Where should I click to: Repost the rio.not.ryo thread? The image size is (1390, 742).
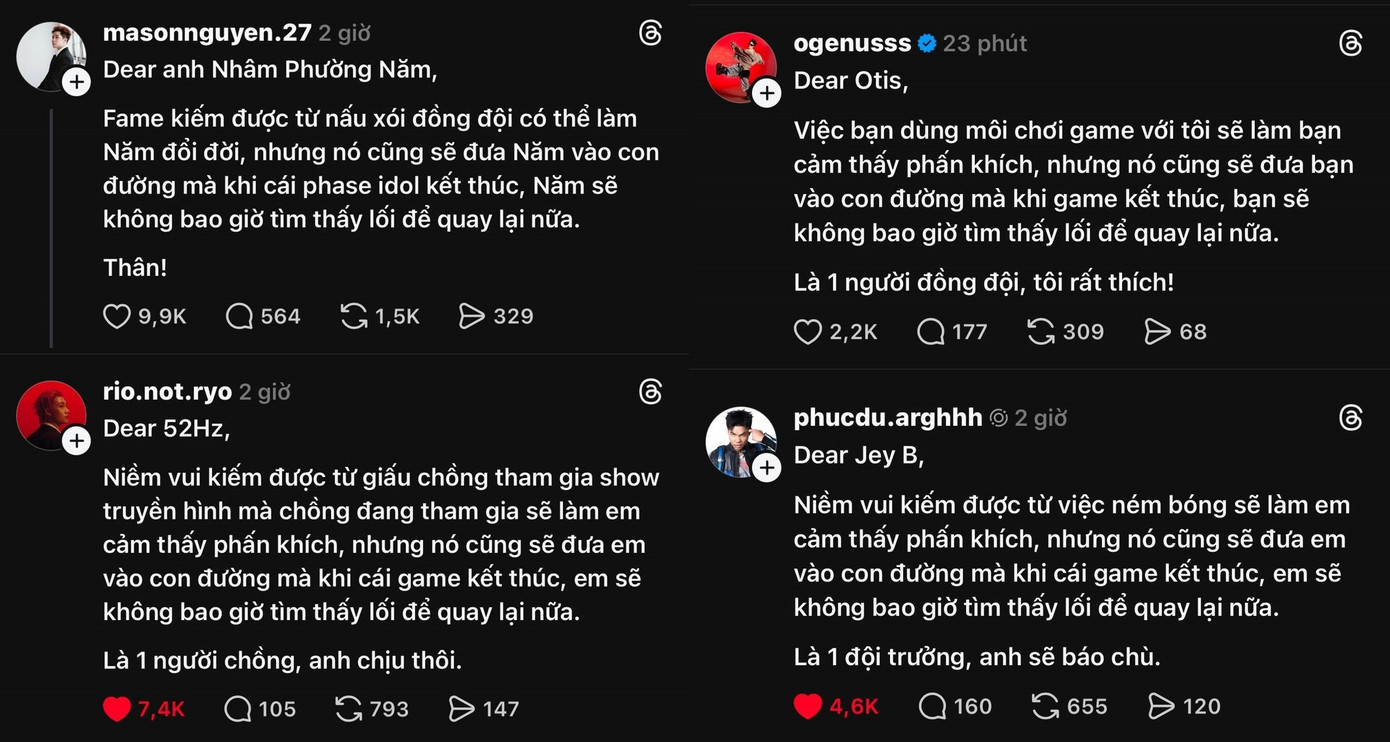[349, 709]
